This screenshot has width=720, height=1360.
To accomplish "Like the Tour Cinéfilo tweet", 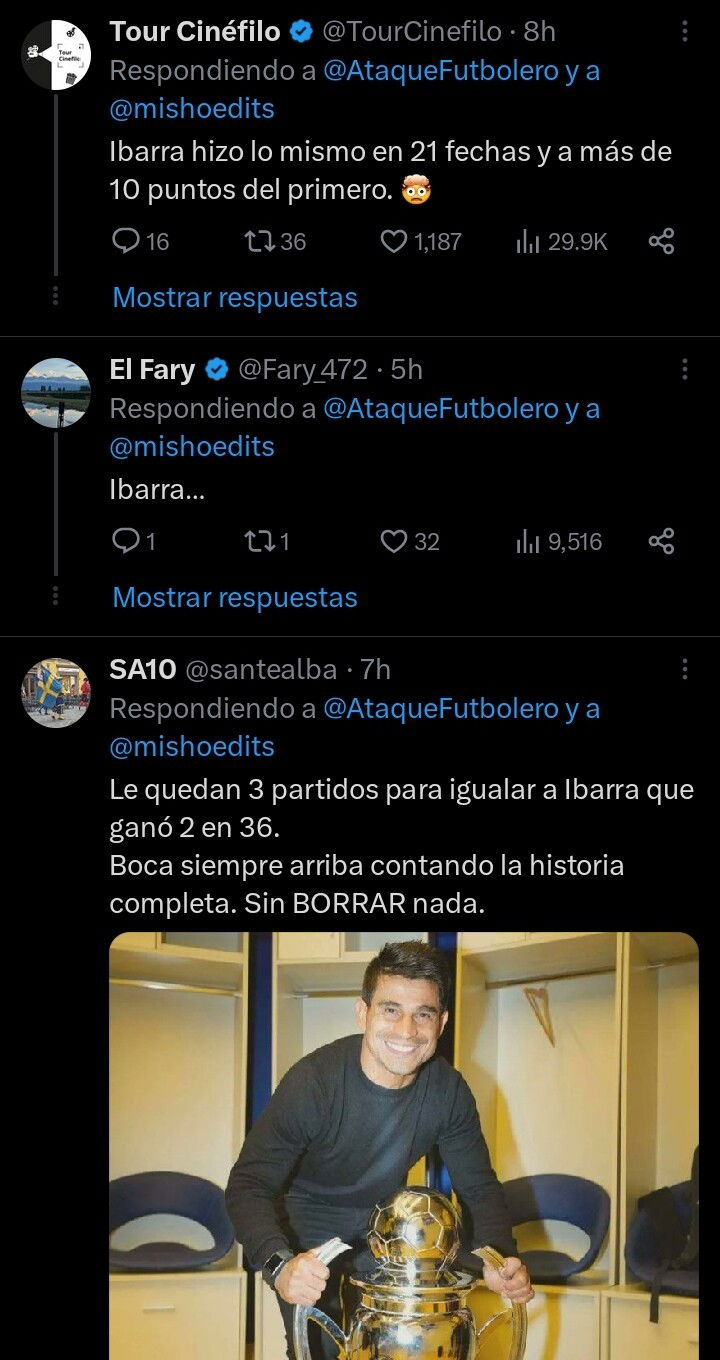I will (396, 241).
